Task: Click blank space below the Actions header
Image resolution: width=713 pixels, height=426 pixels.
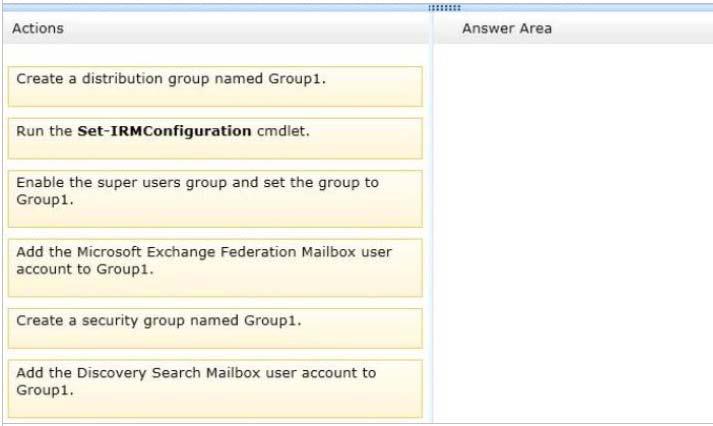Action: tap(215, 55)
